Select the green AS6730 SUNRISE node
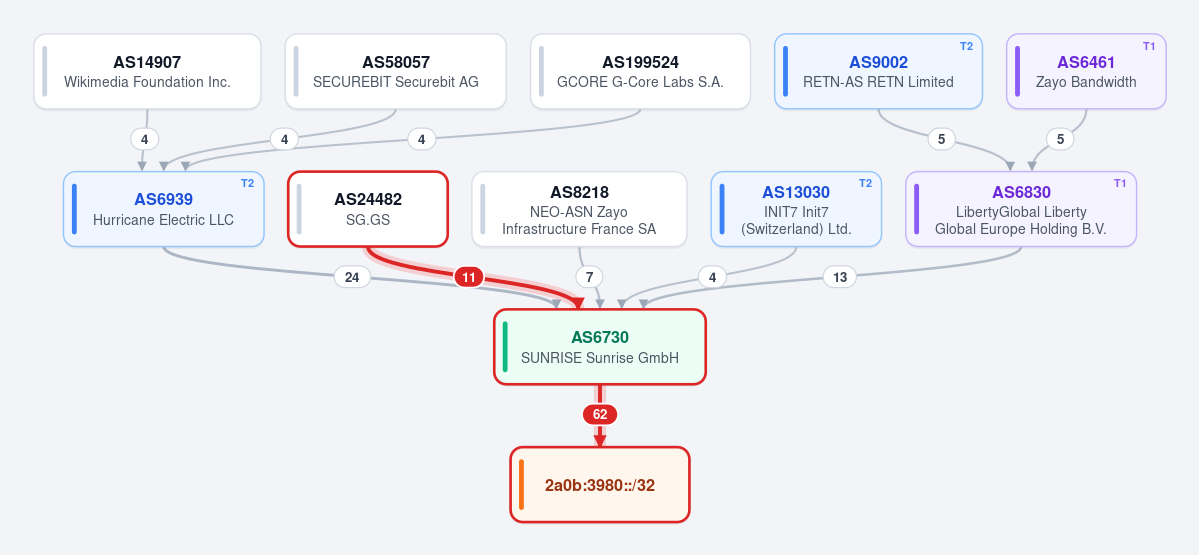Viewport: 1199px width, 555px height. click(600, 346)
